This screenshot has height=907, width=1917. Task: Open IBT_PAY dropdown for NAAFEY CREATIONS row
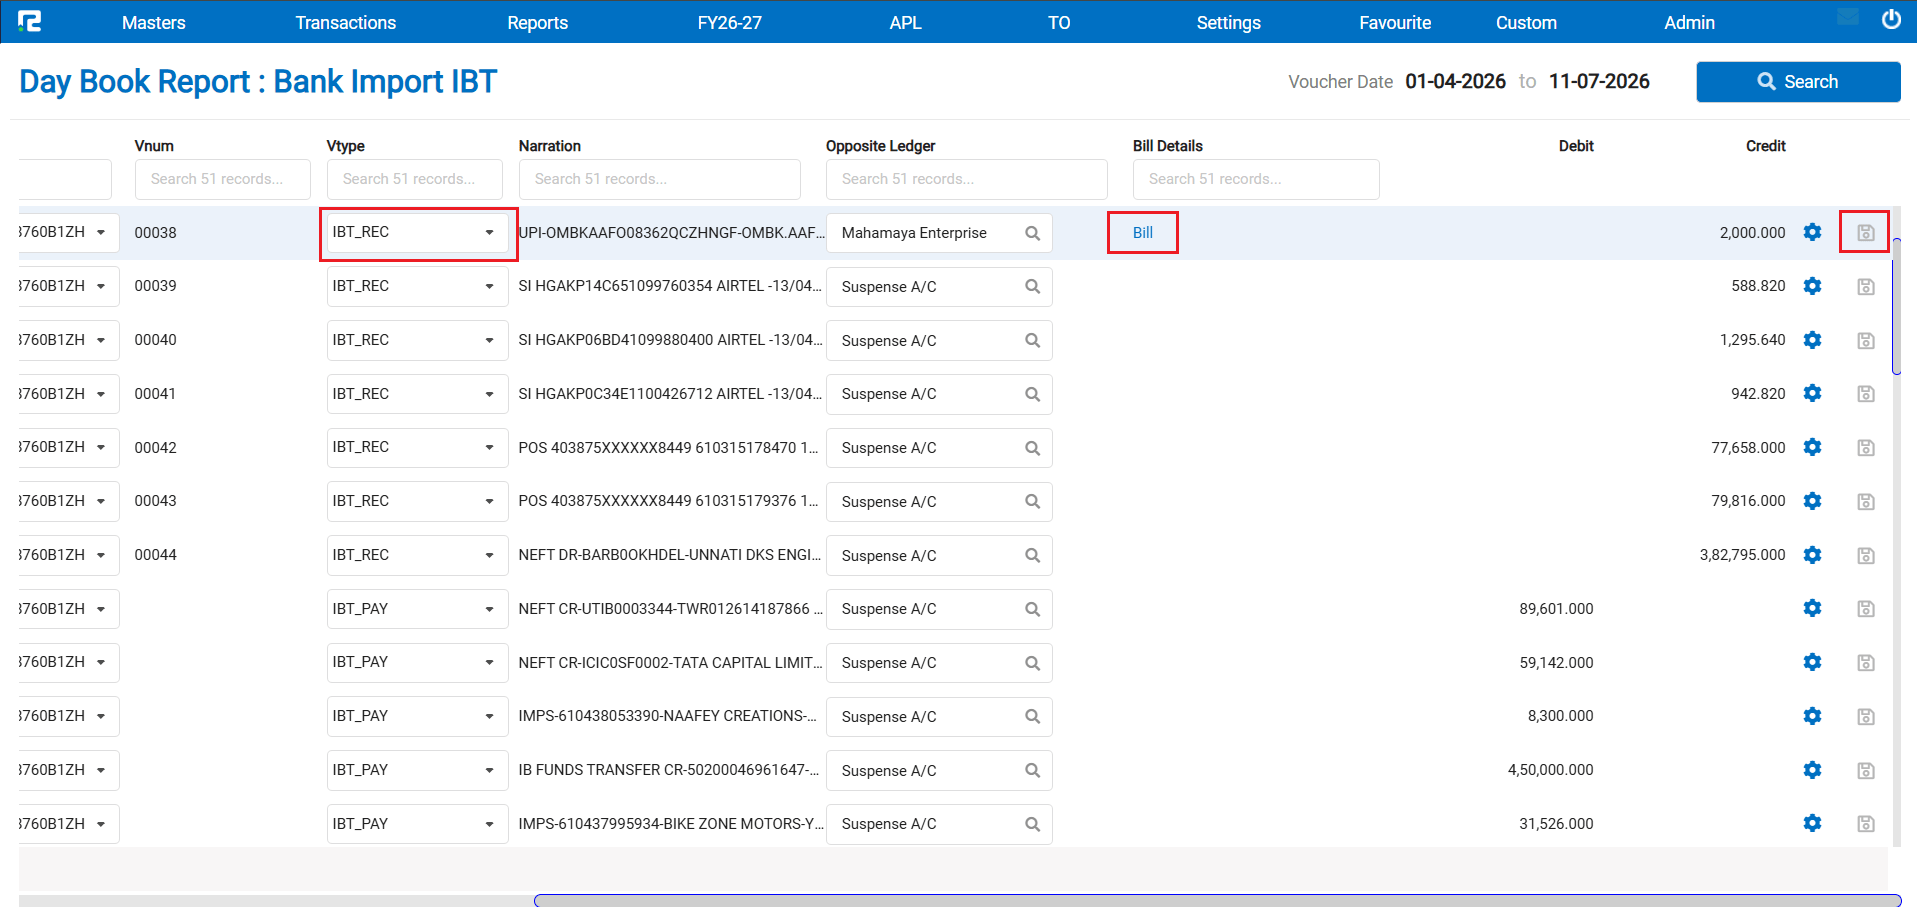(417, 716)
